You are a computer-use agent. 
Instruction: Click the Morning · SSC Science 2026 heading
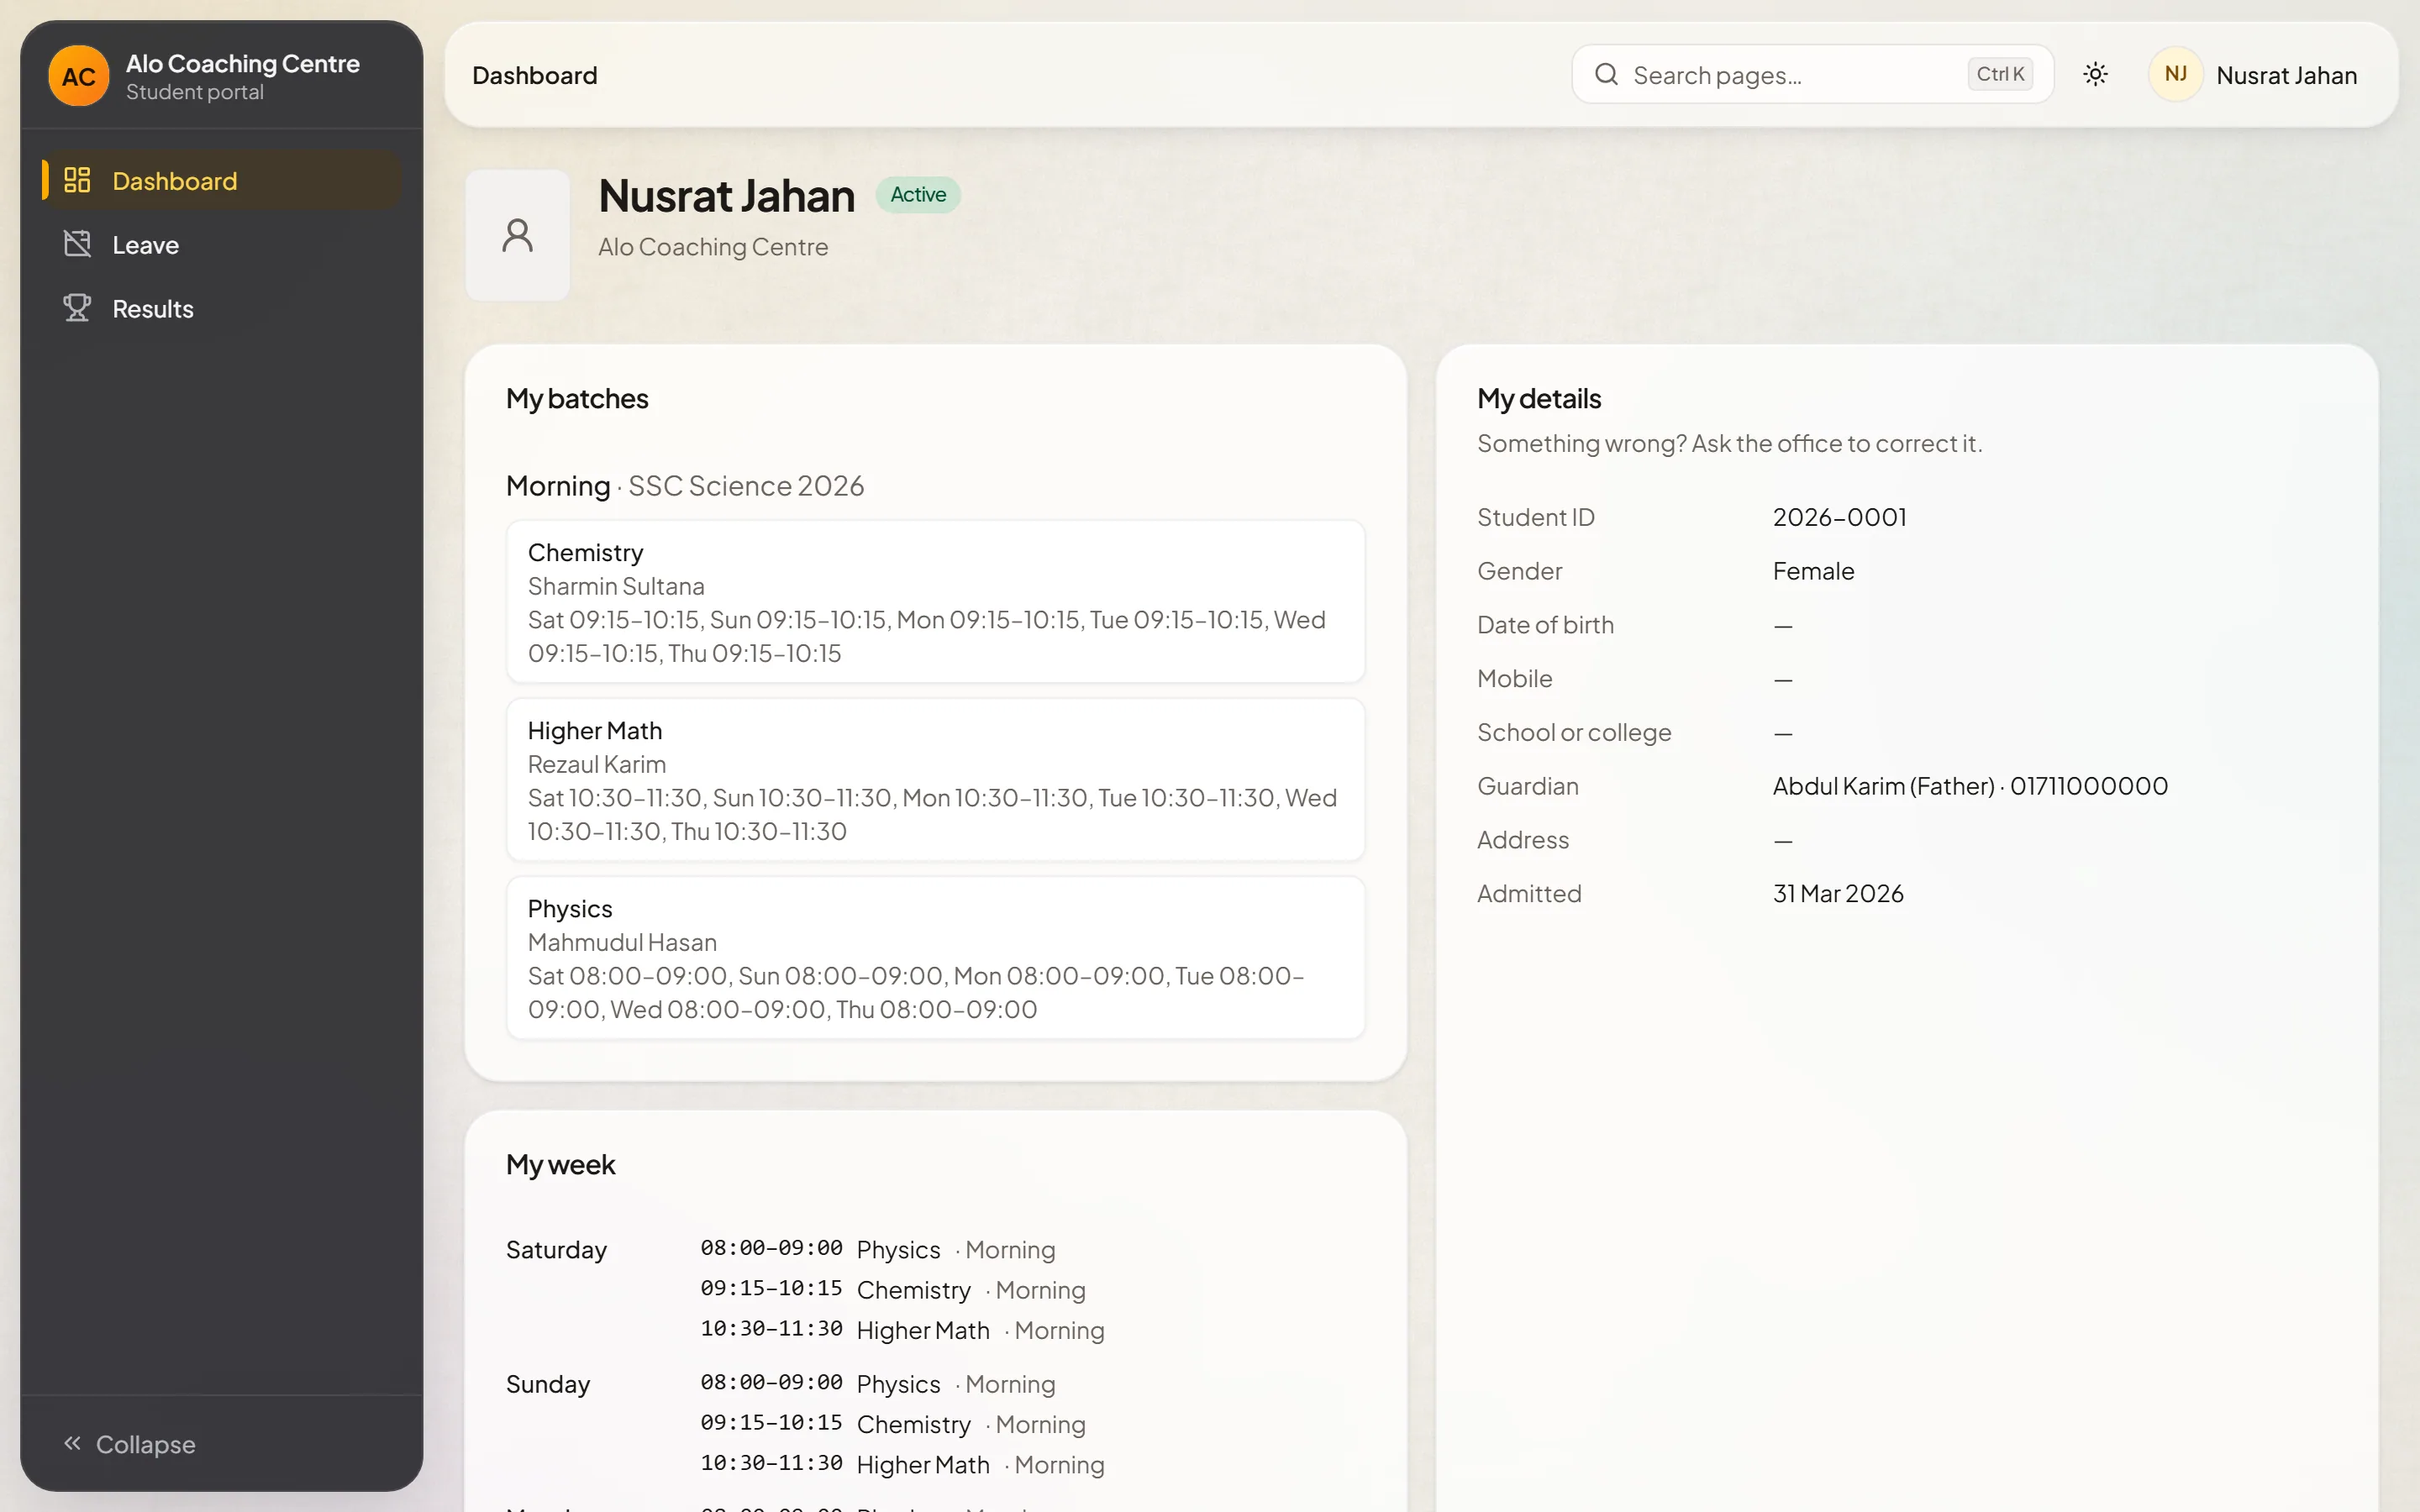click(685, 486)
